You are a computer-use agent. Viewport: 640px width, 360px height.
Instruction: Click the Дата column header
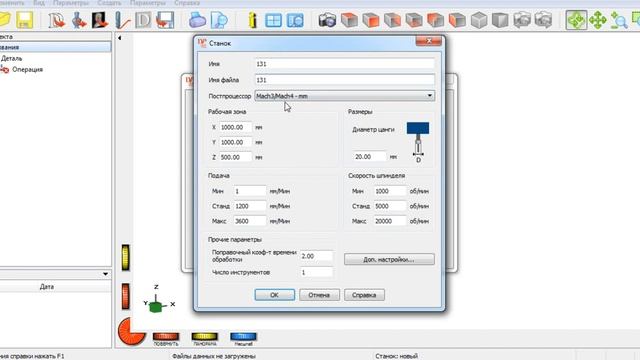click(47, 287)
